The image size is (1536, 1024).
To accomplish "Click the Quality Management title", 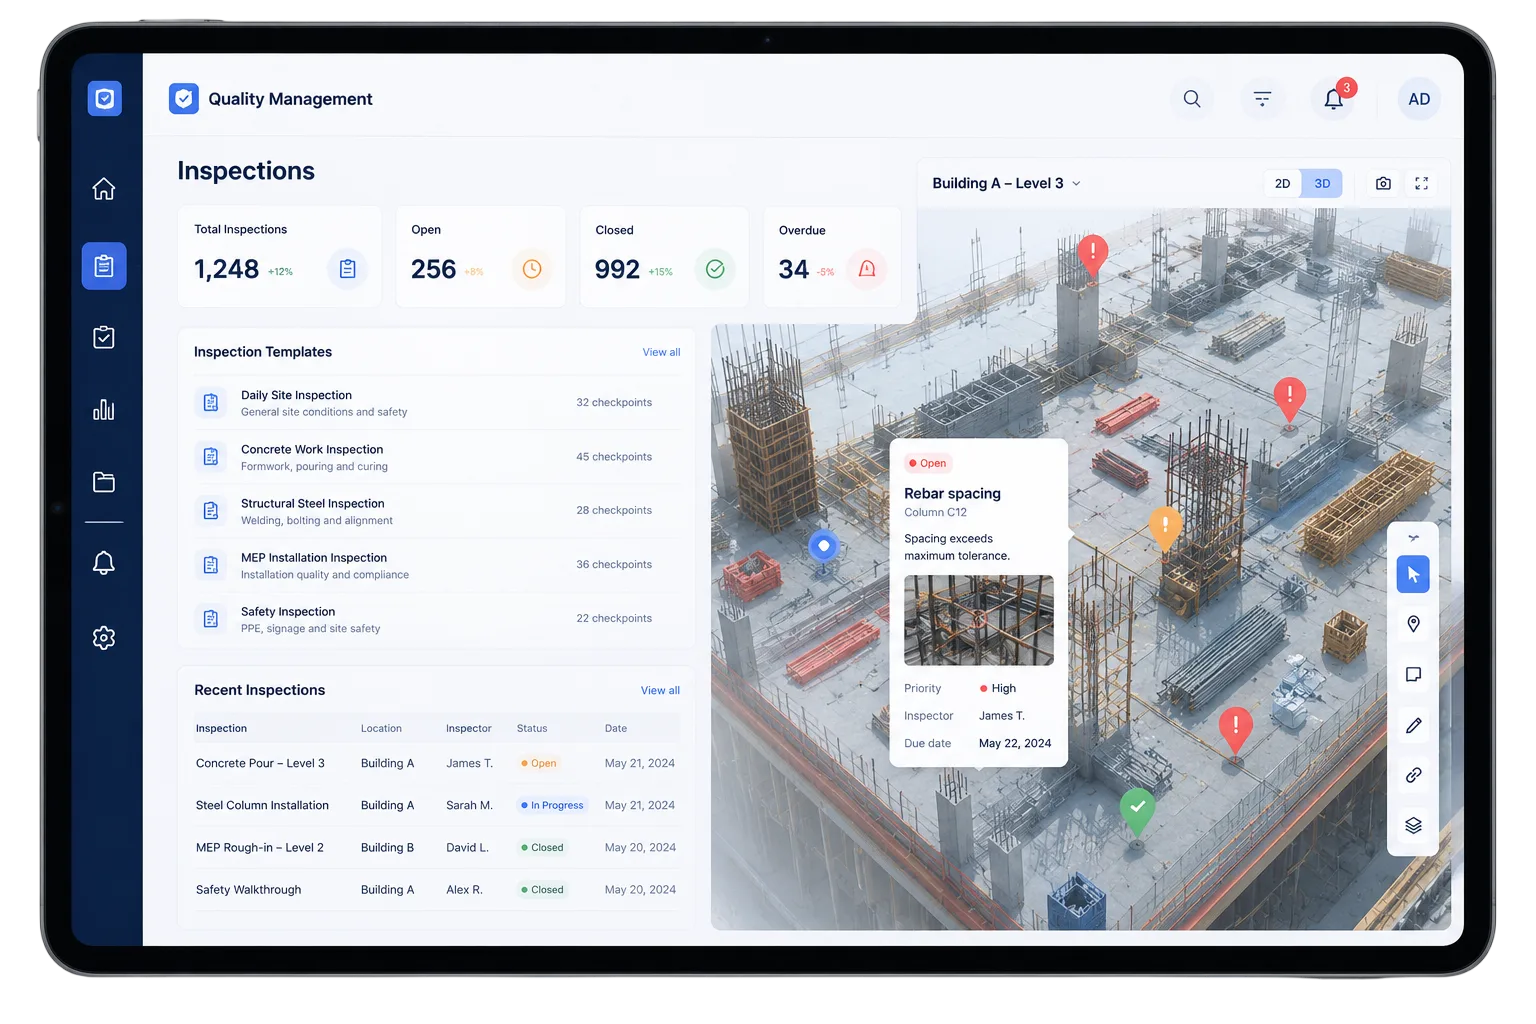I will [290, 99].
